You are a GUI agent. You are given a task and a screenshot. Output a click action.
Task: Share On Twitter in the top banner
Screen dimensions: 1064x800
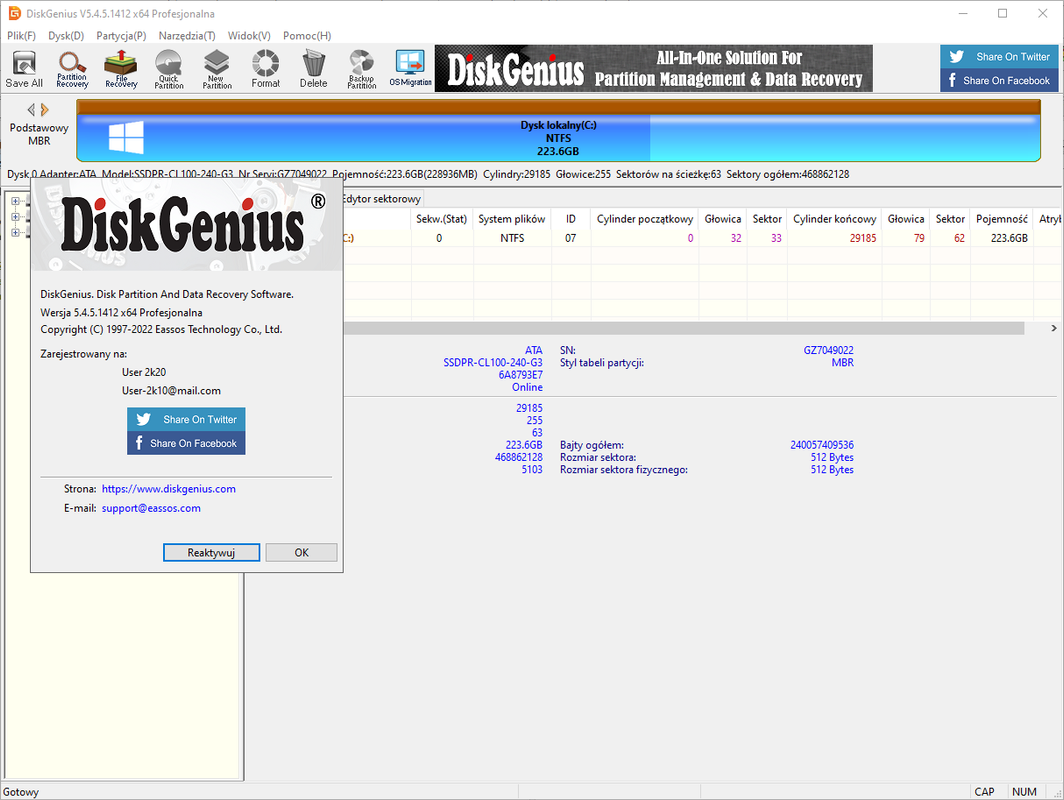[x=1000, y=57]
